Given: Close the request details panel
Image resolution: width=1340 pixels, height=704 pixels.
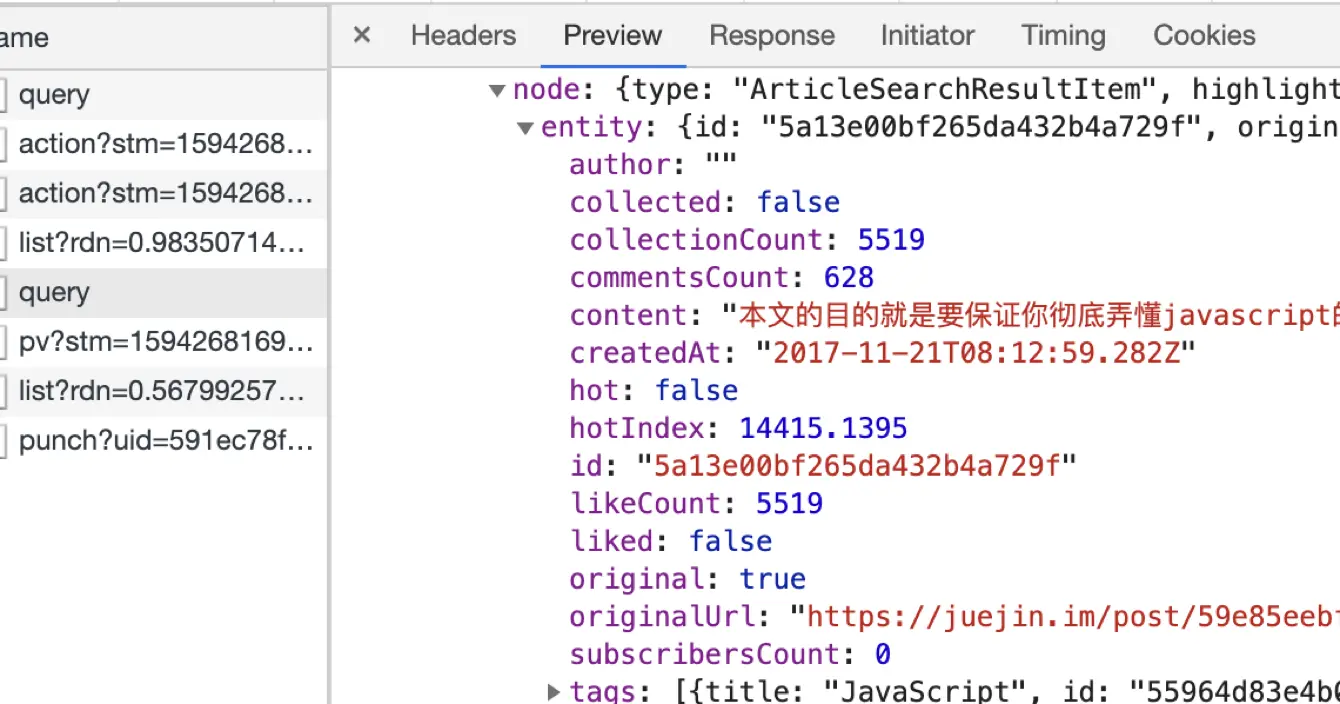Looking at the screenshot, I should click(x=362, y=36).
